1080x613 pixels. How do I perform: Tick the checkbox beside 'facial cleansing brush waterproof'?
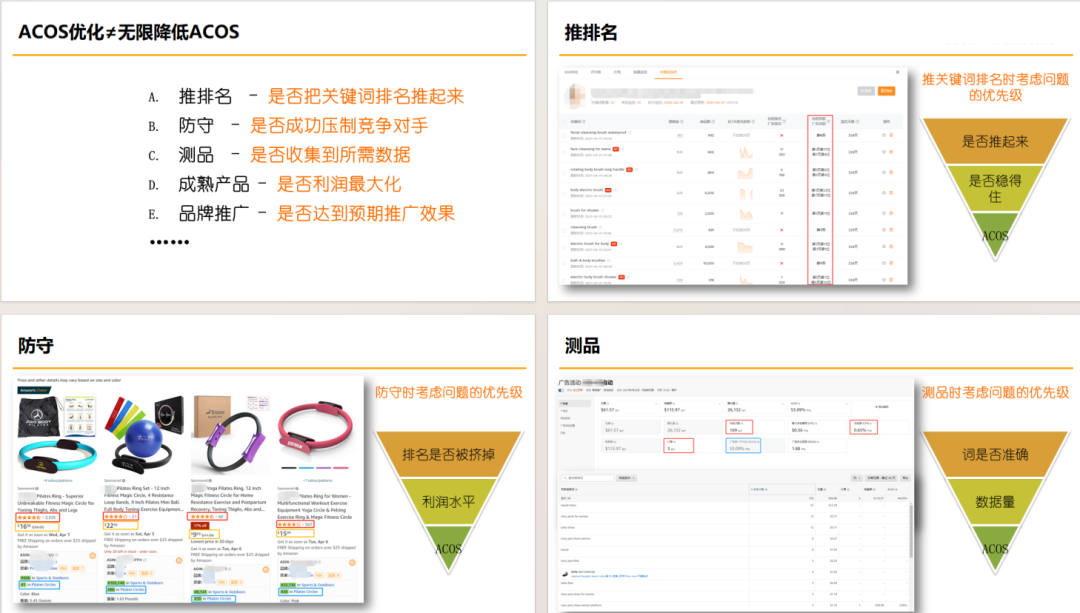(565, 135)
